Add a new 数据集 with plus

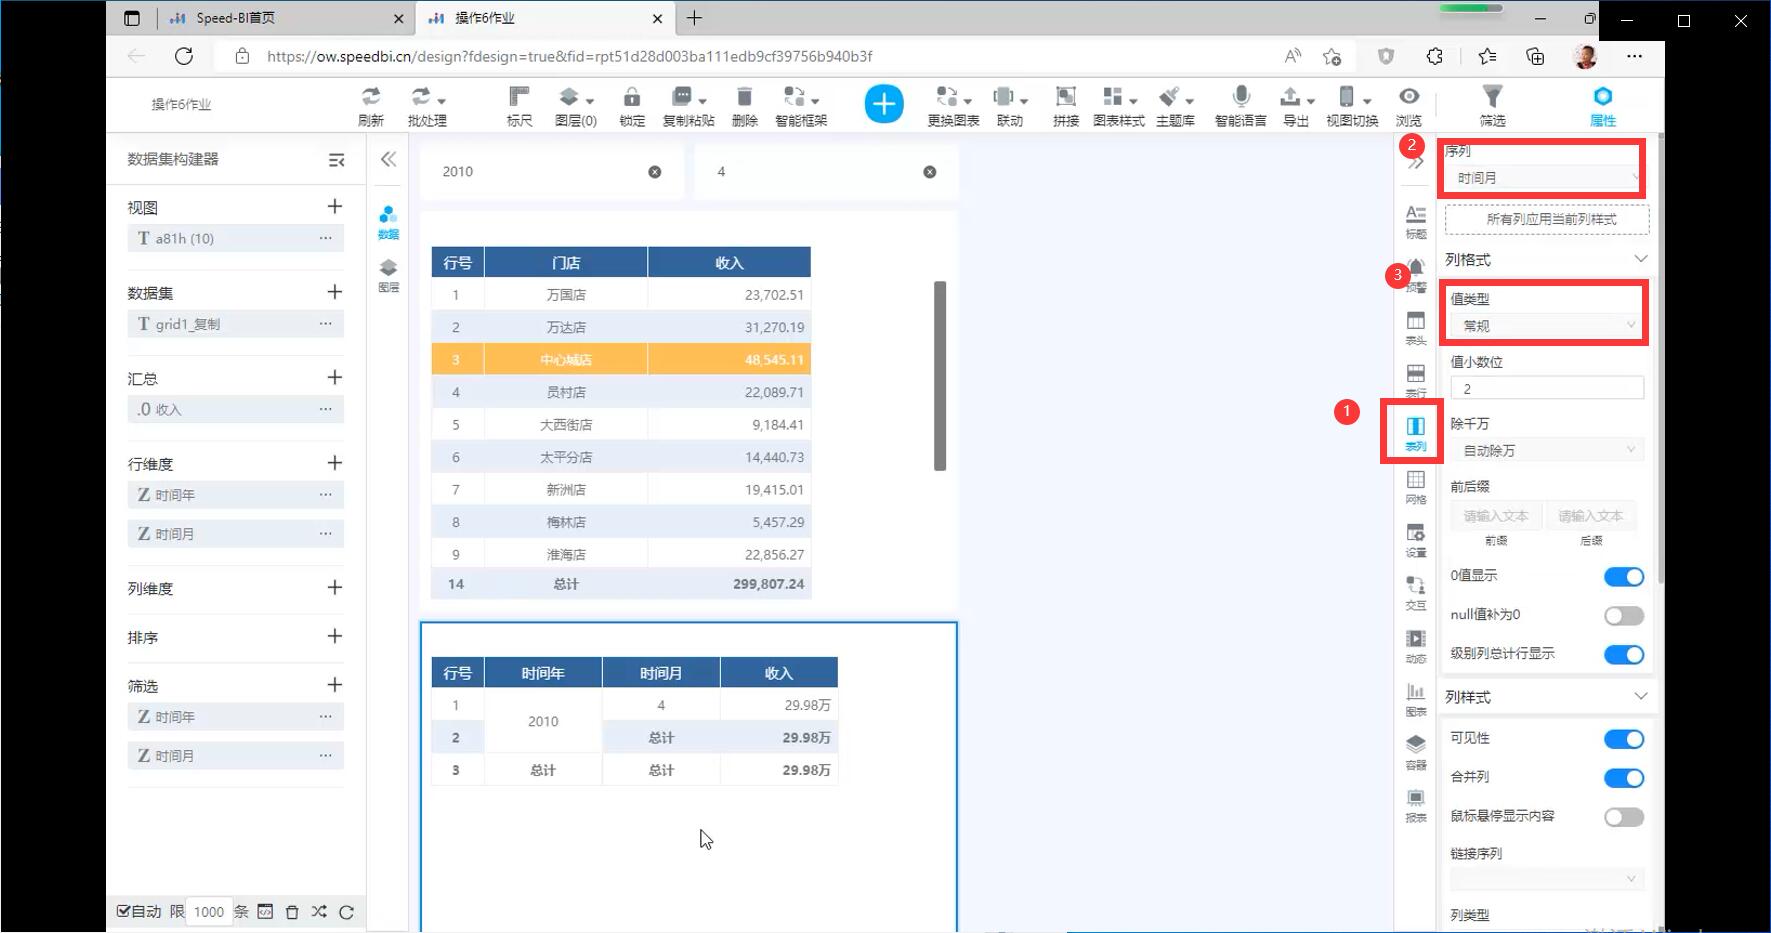[x=335, y=292]
